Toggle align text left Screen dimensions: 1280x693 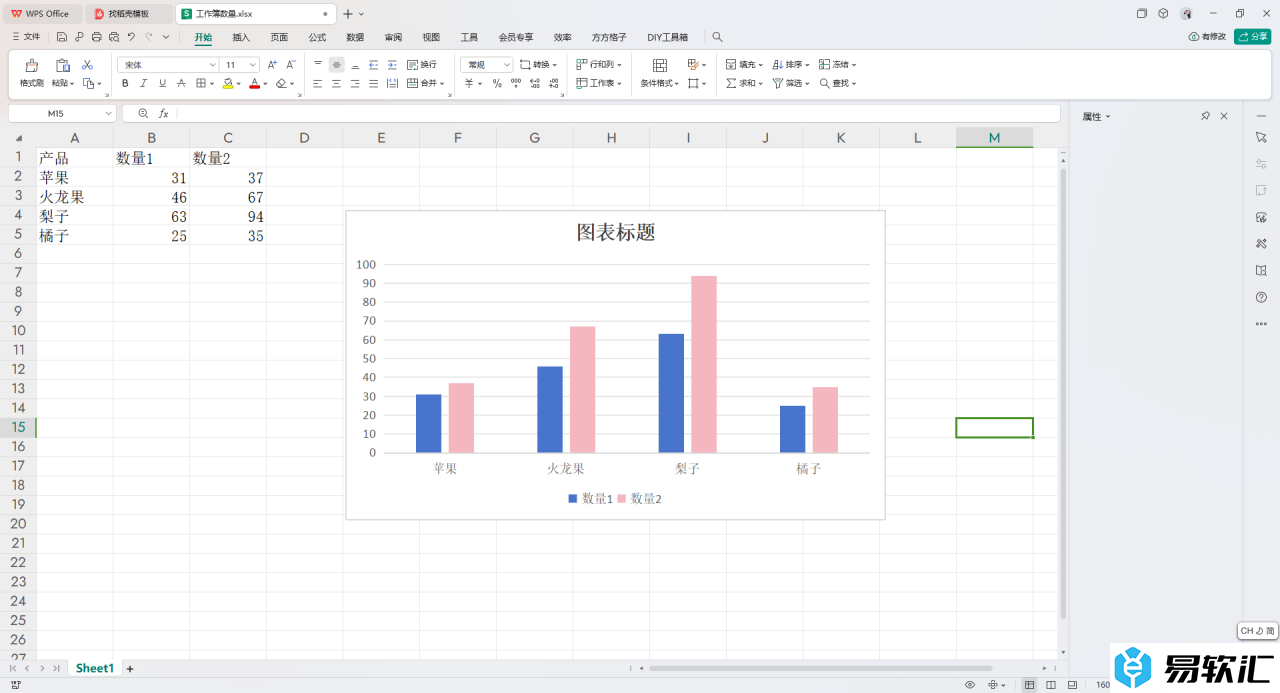coord(318,84)
